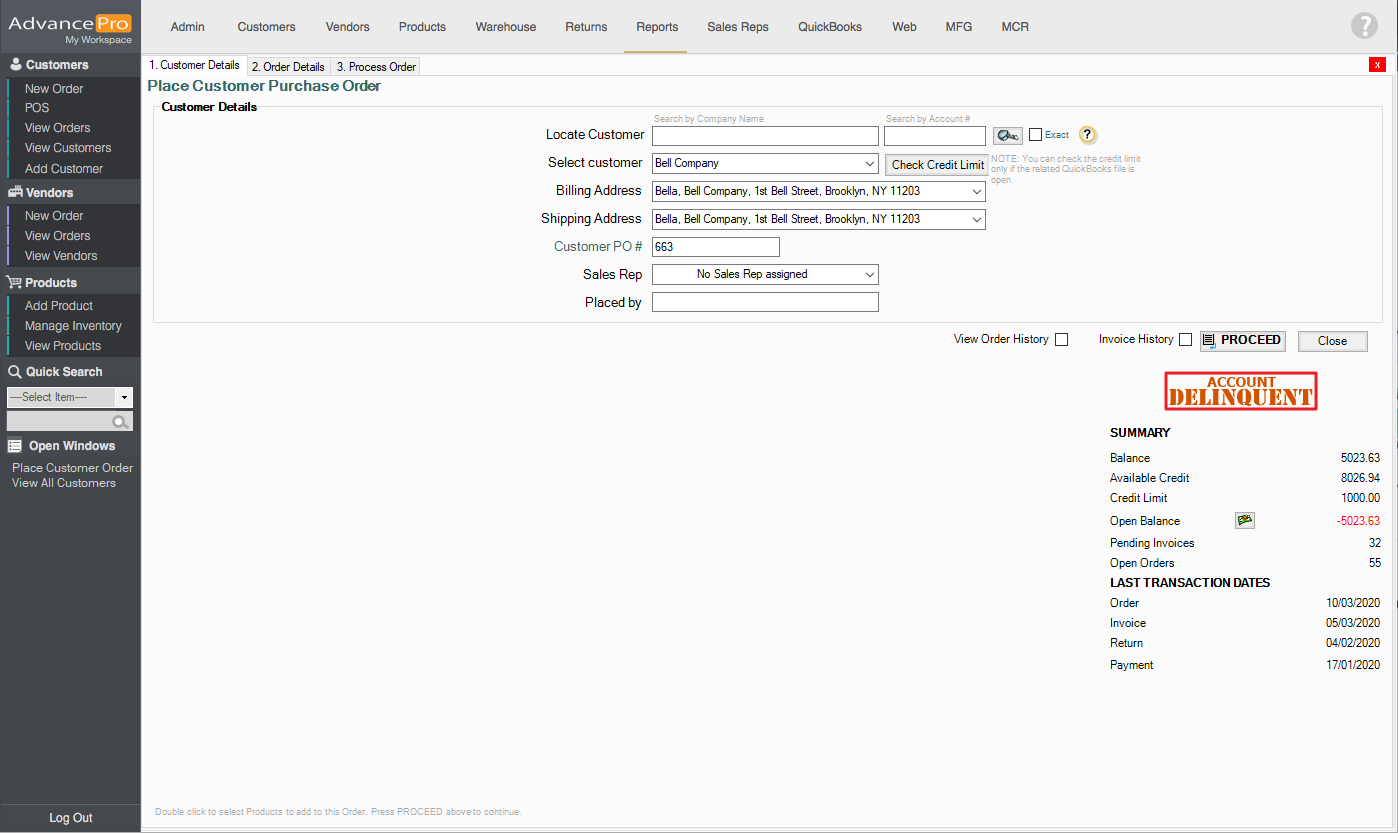Image resolution: width=1398 pixels, height=833 pixels.
Task: Click the gray help icon in top-right corner
Action: (1364, 26)
